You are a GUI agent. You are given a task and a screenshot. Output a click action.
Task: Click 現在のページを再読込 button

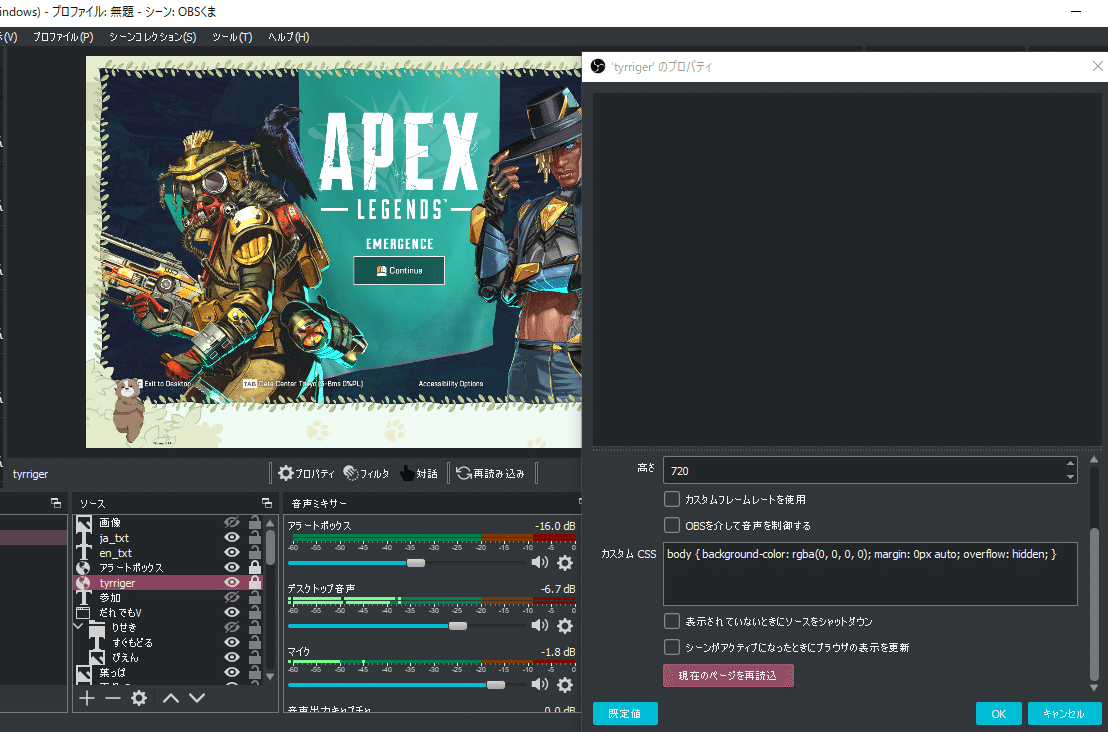[728, 675]
